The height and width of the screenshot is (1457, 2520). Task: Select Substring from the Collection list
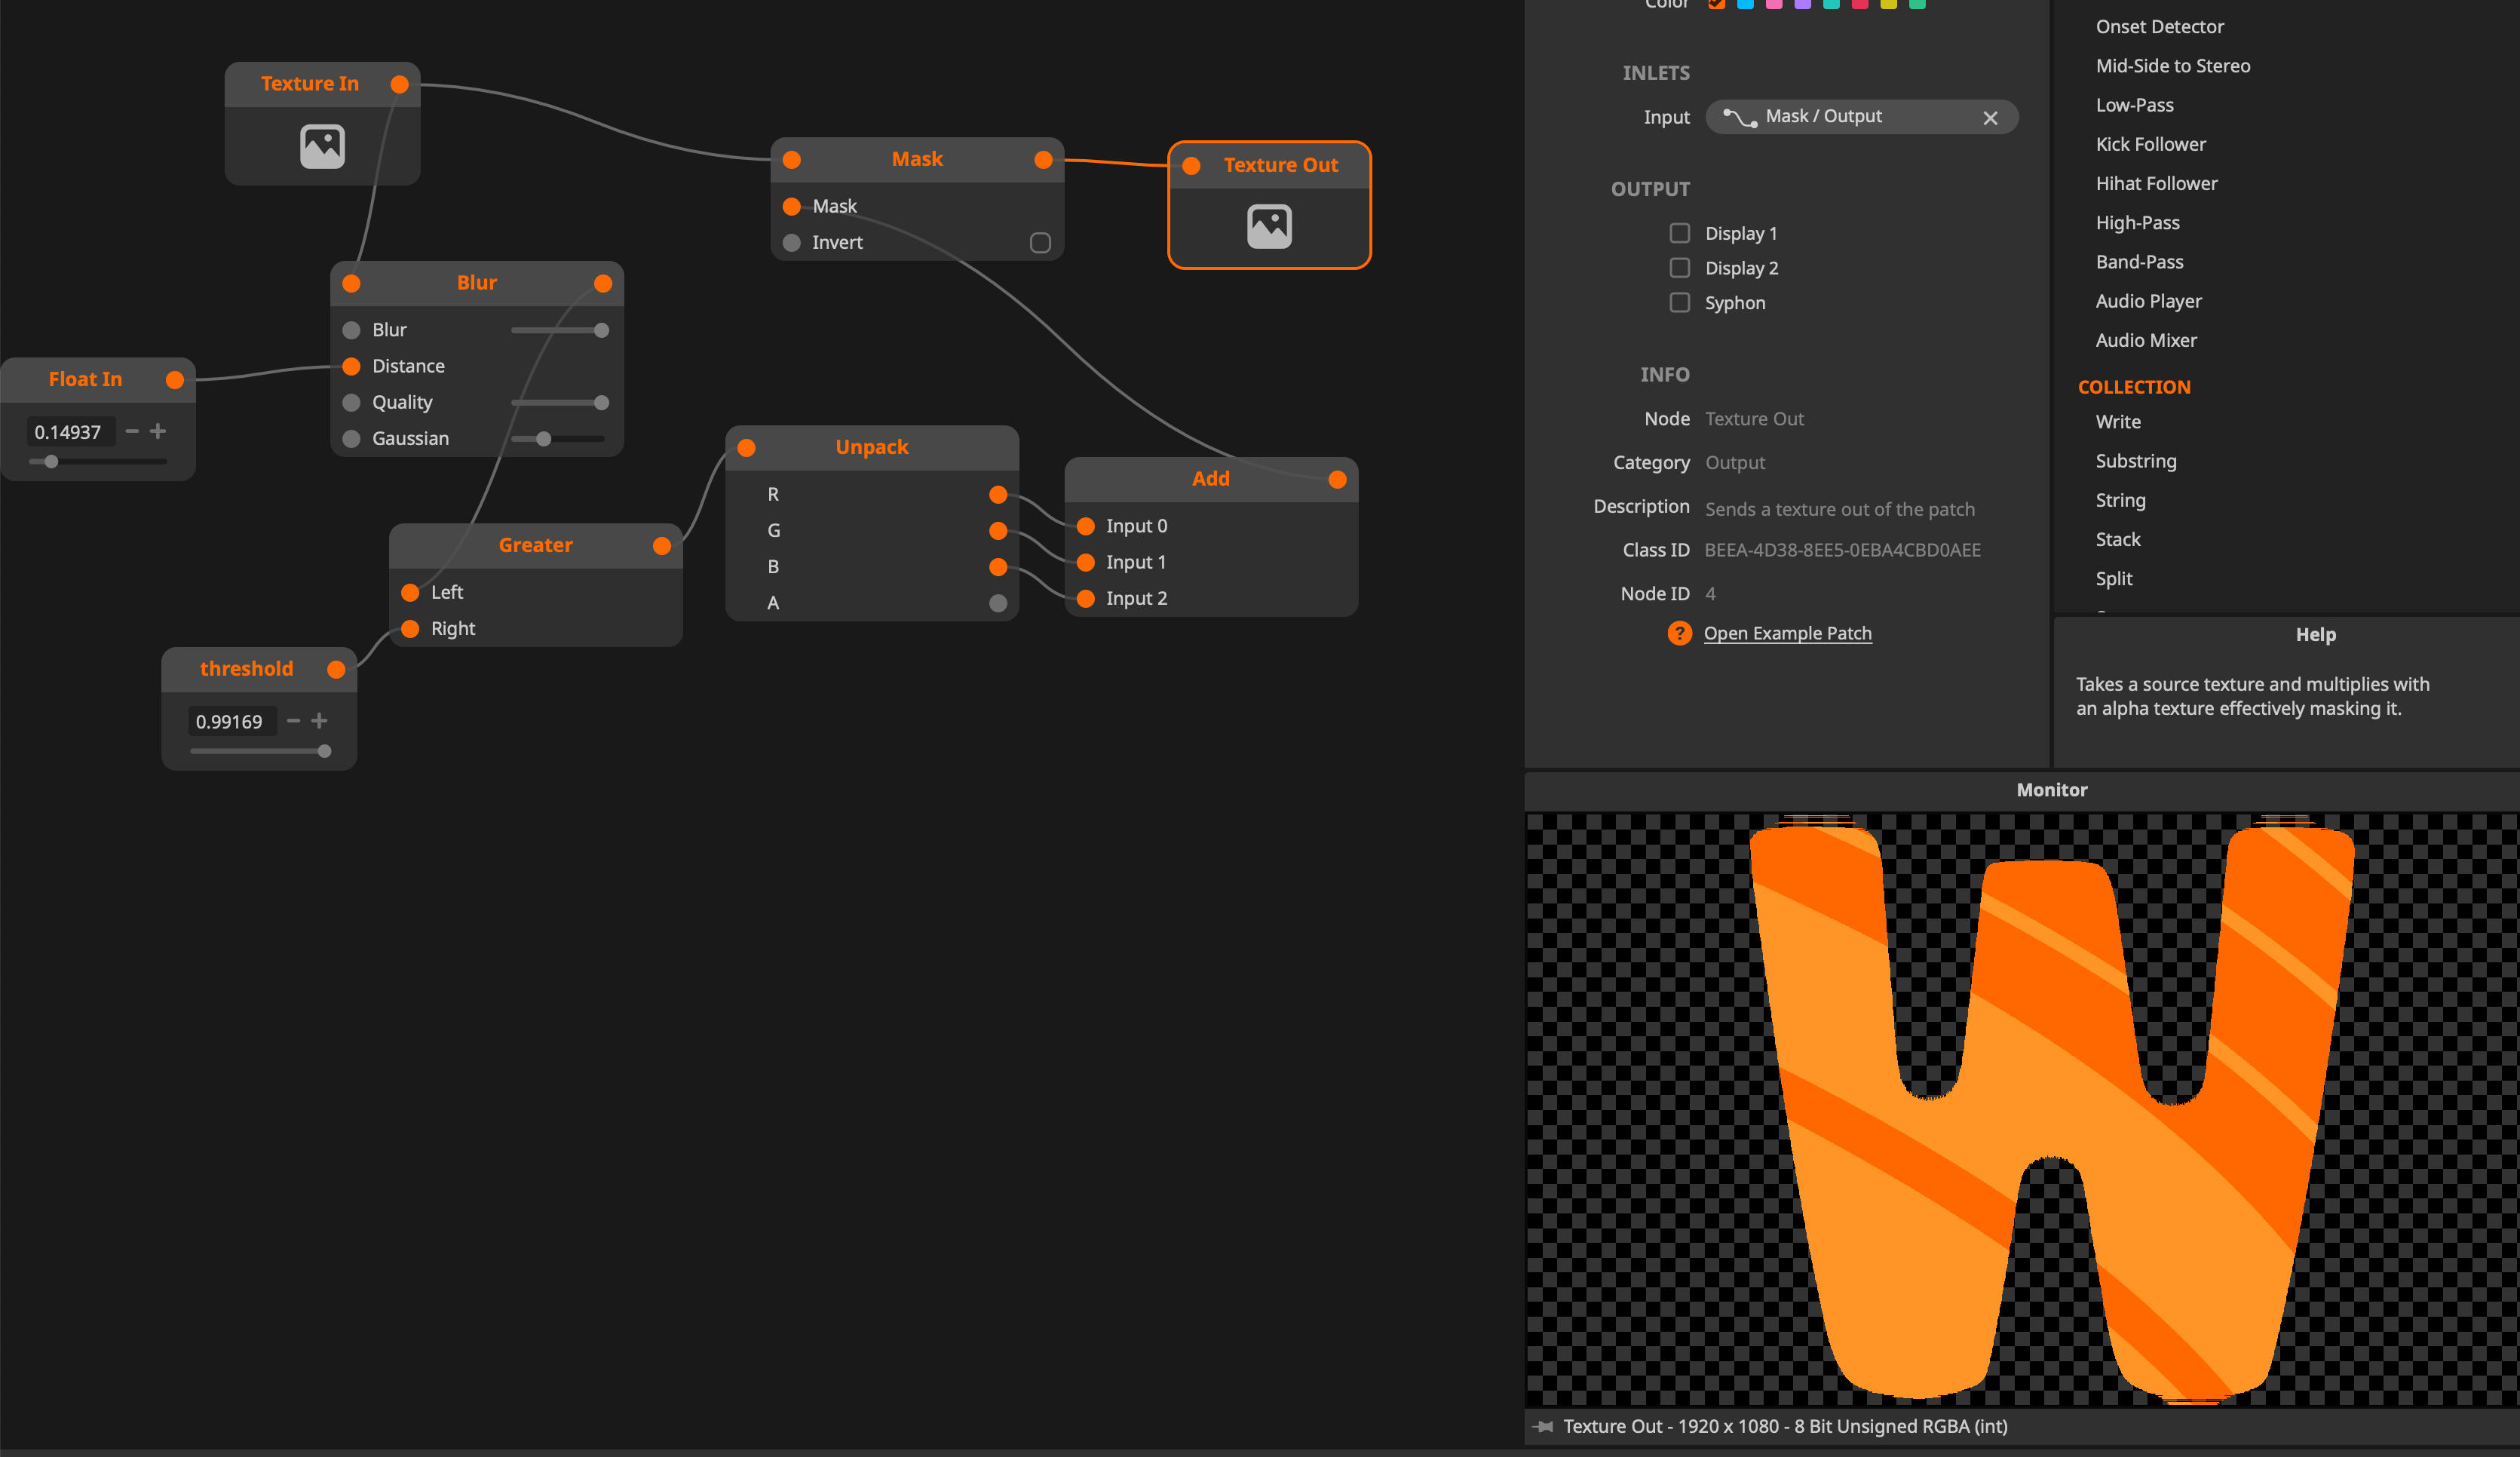coord(2135,461)
